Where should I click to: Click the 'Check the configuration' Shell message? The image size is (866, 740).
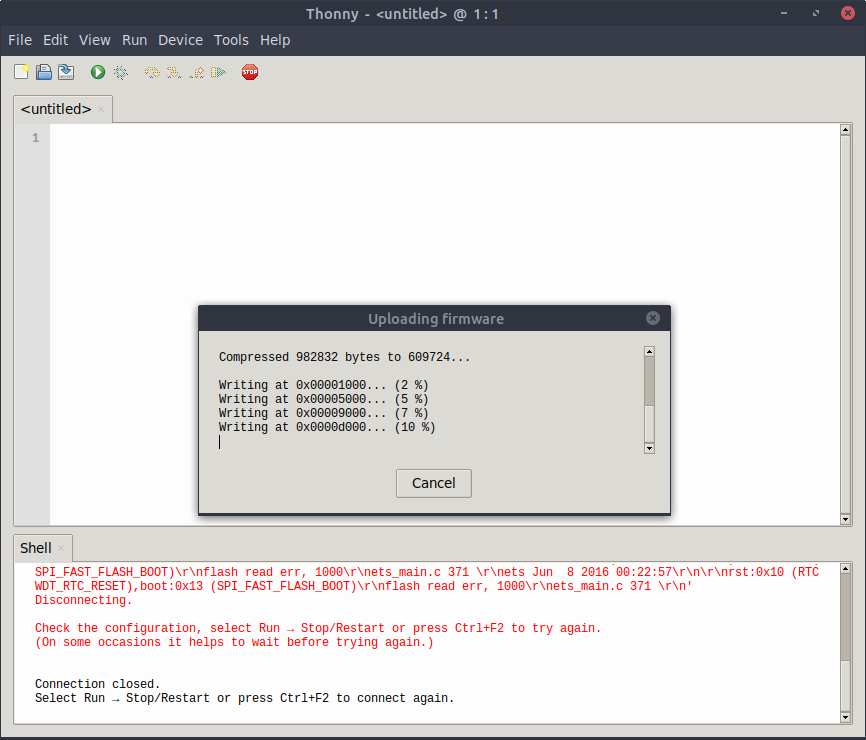318,628
